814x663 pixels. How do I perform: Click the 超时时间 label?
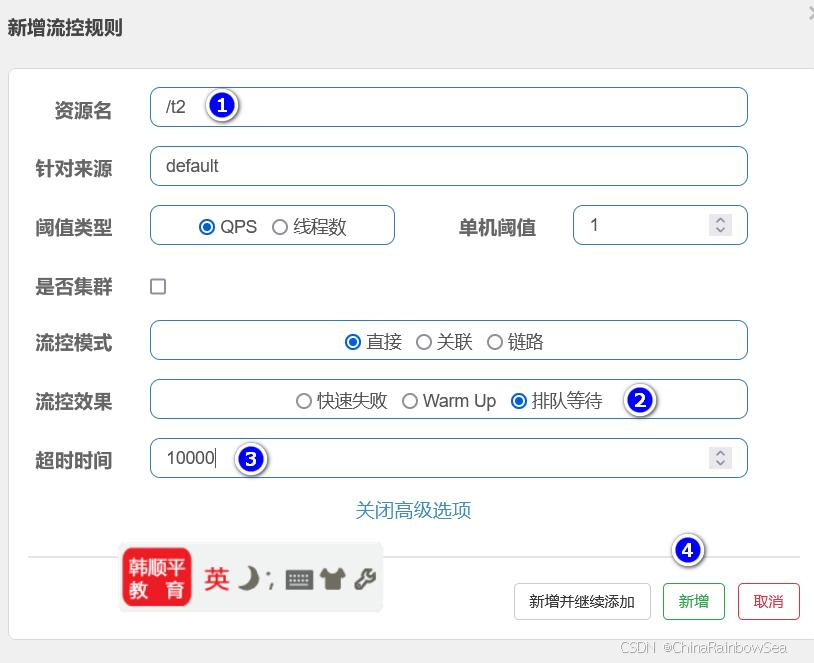74,461
